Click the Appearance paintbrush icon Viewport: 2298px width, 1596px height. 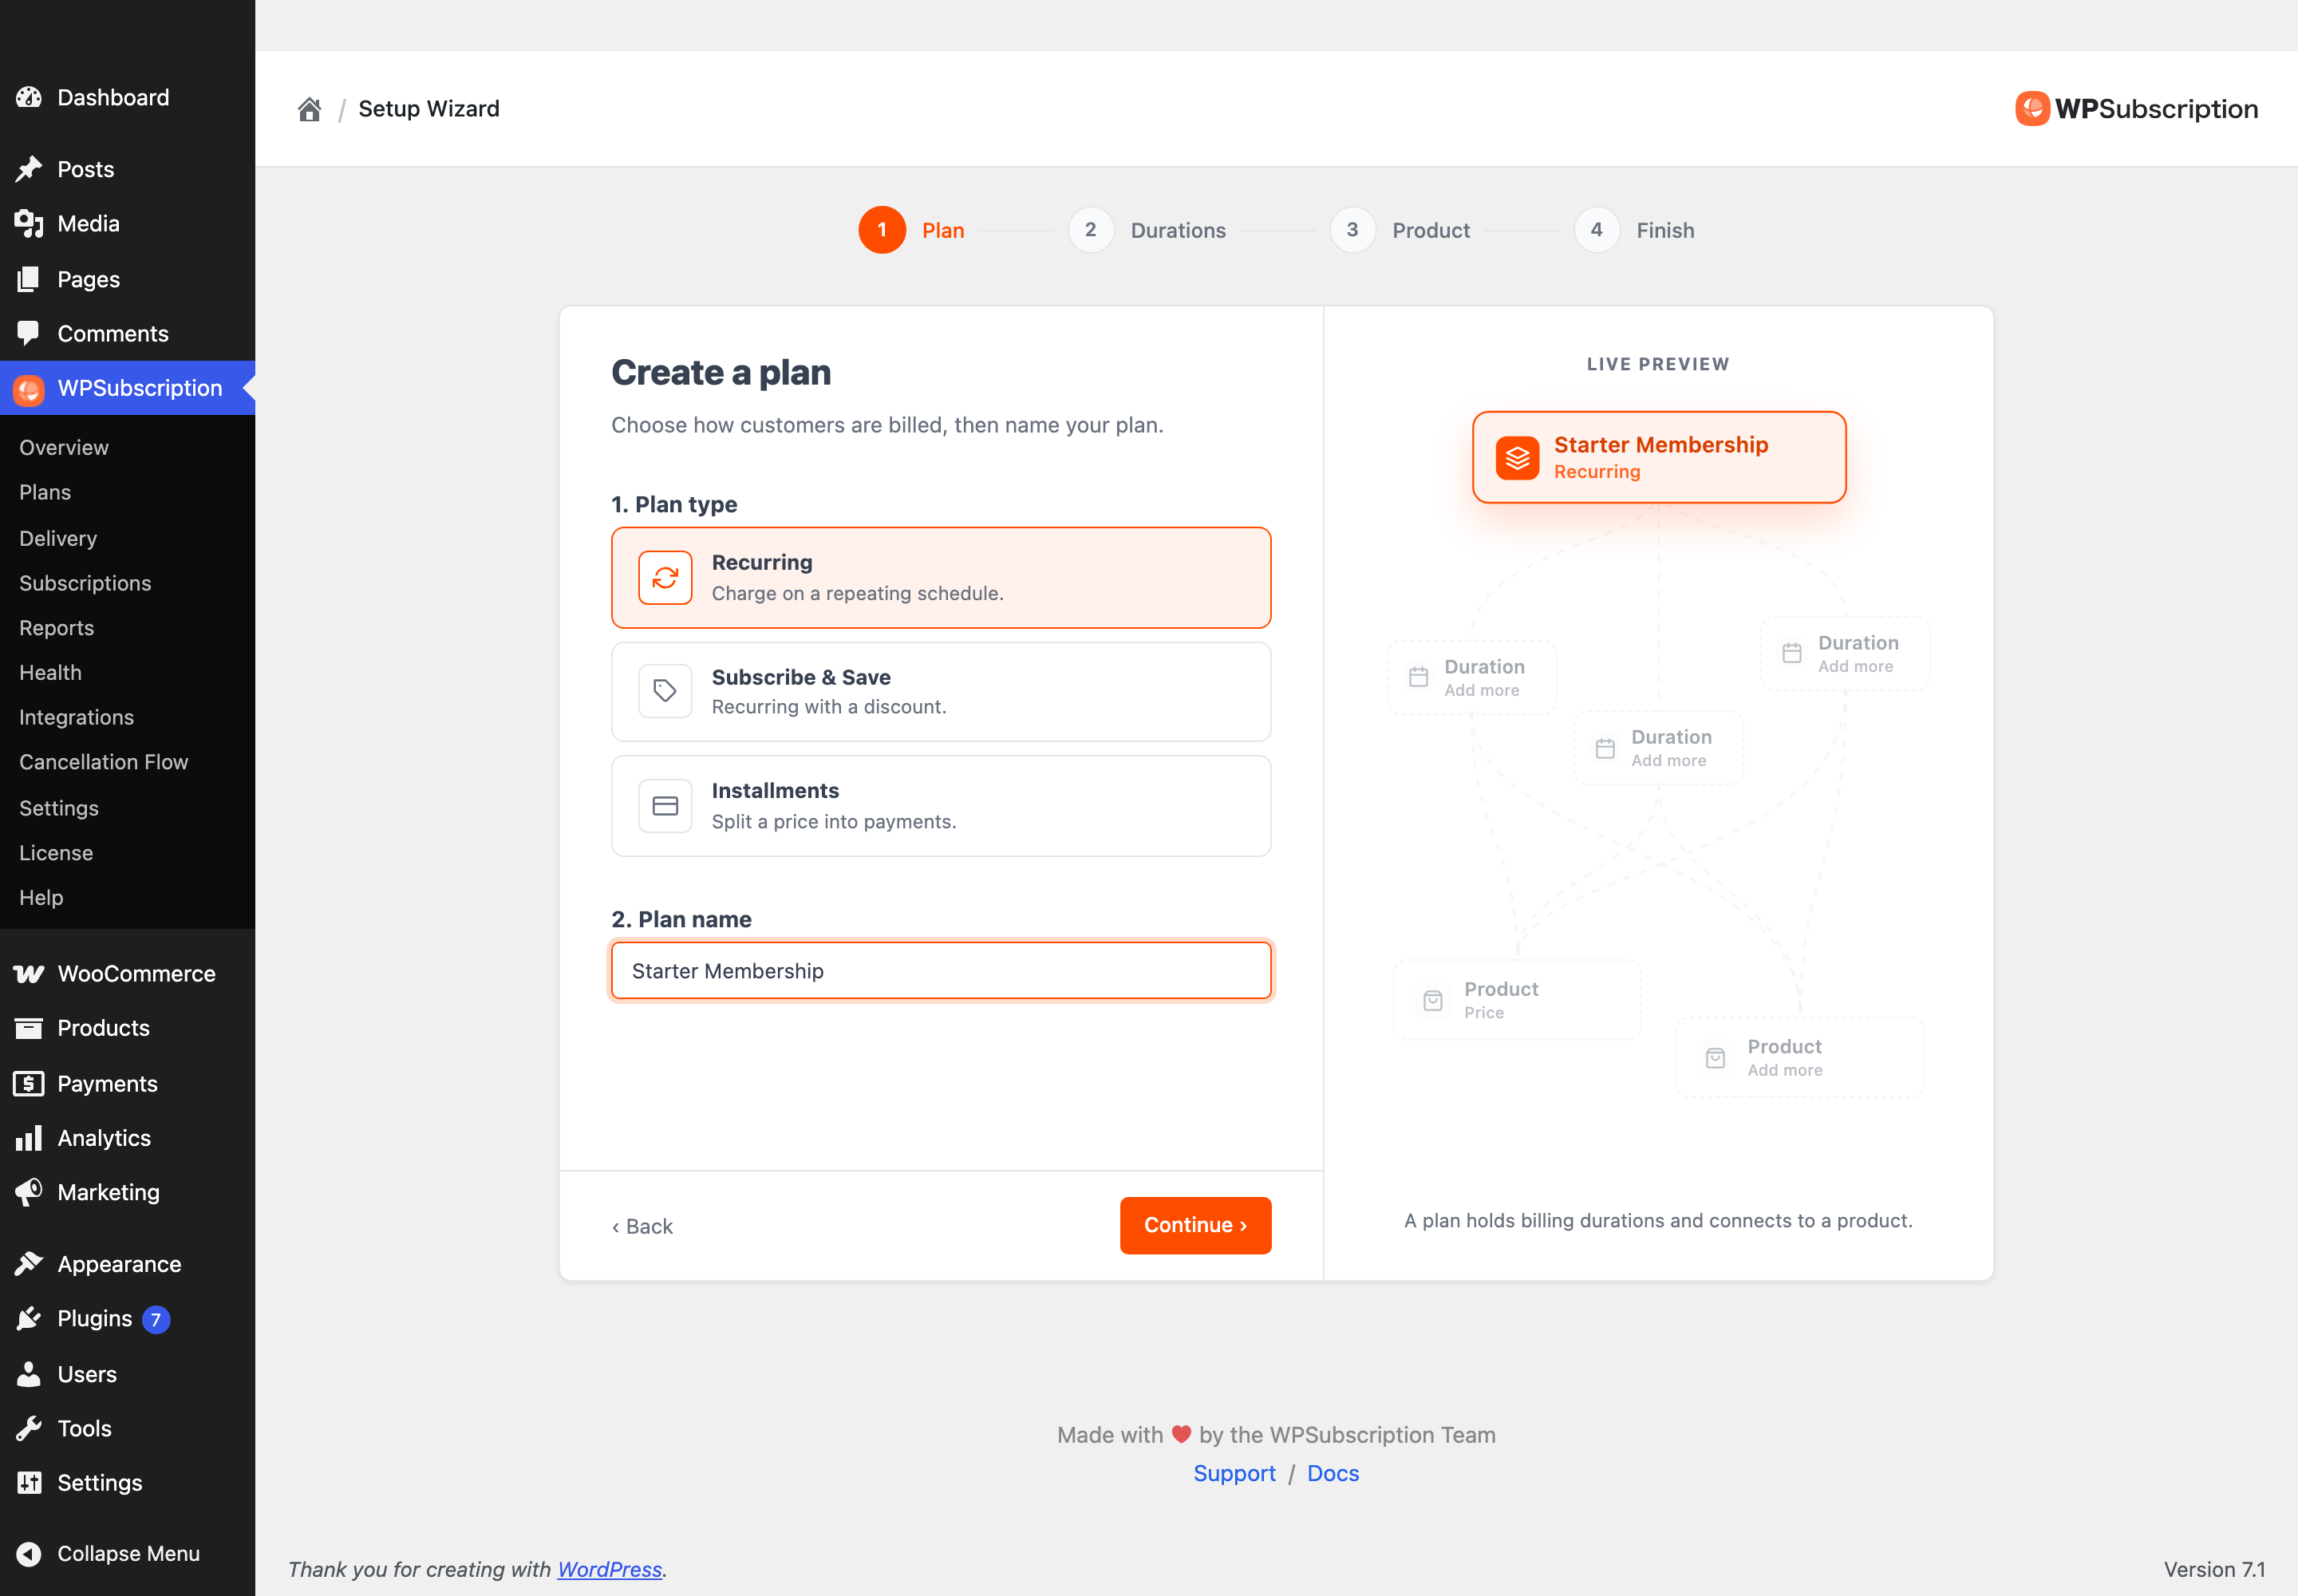(29, 1264)
